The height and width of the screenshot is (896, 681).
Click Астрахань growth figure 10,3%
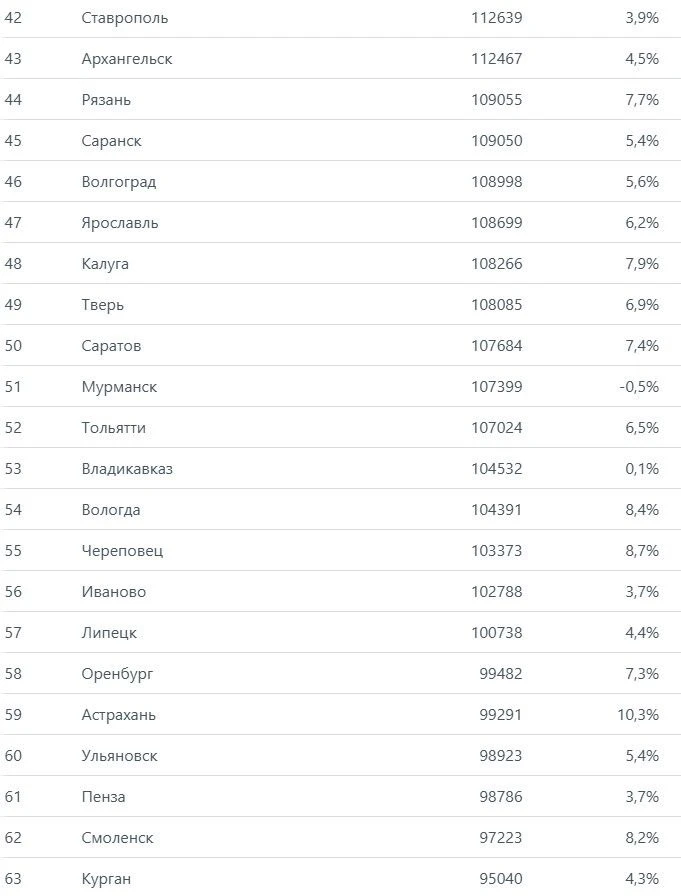(x=638, y=715)
